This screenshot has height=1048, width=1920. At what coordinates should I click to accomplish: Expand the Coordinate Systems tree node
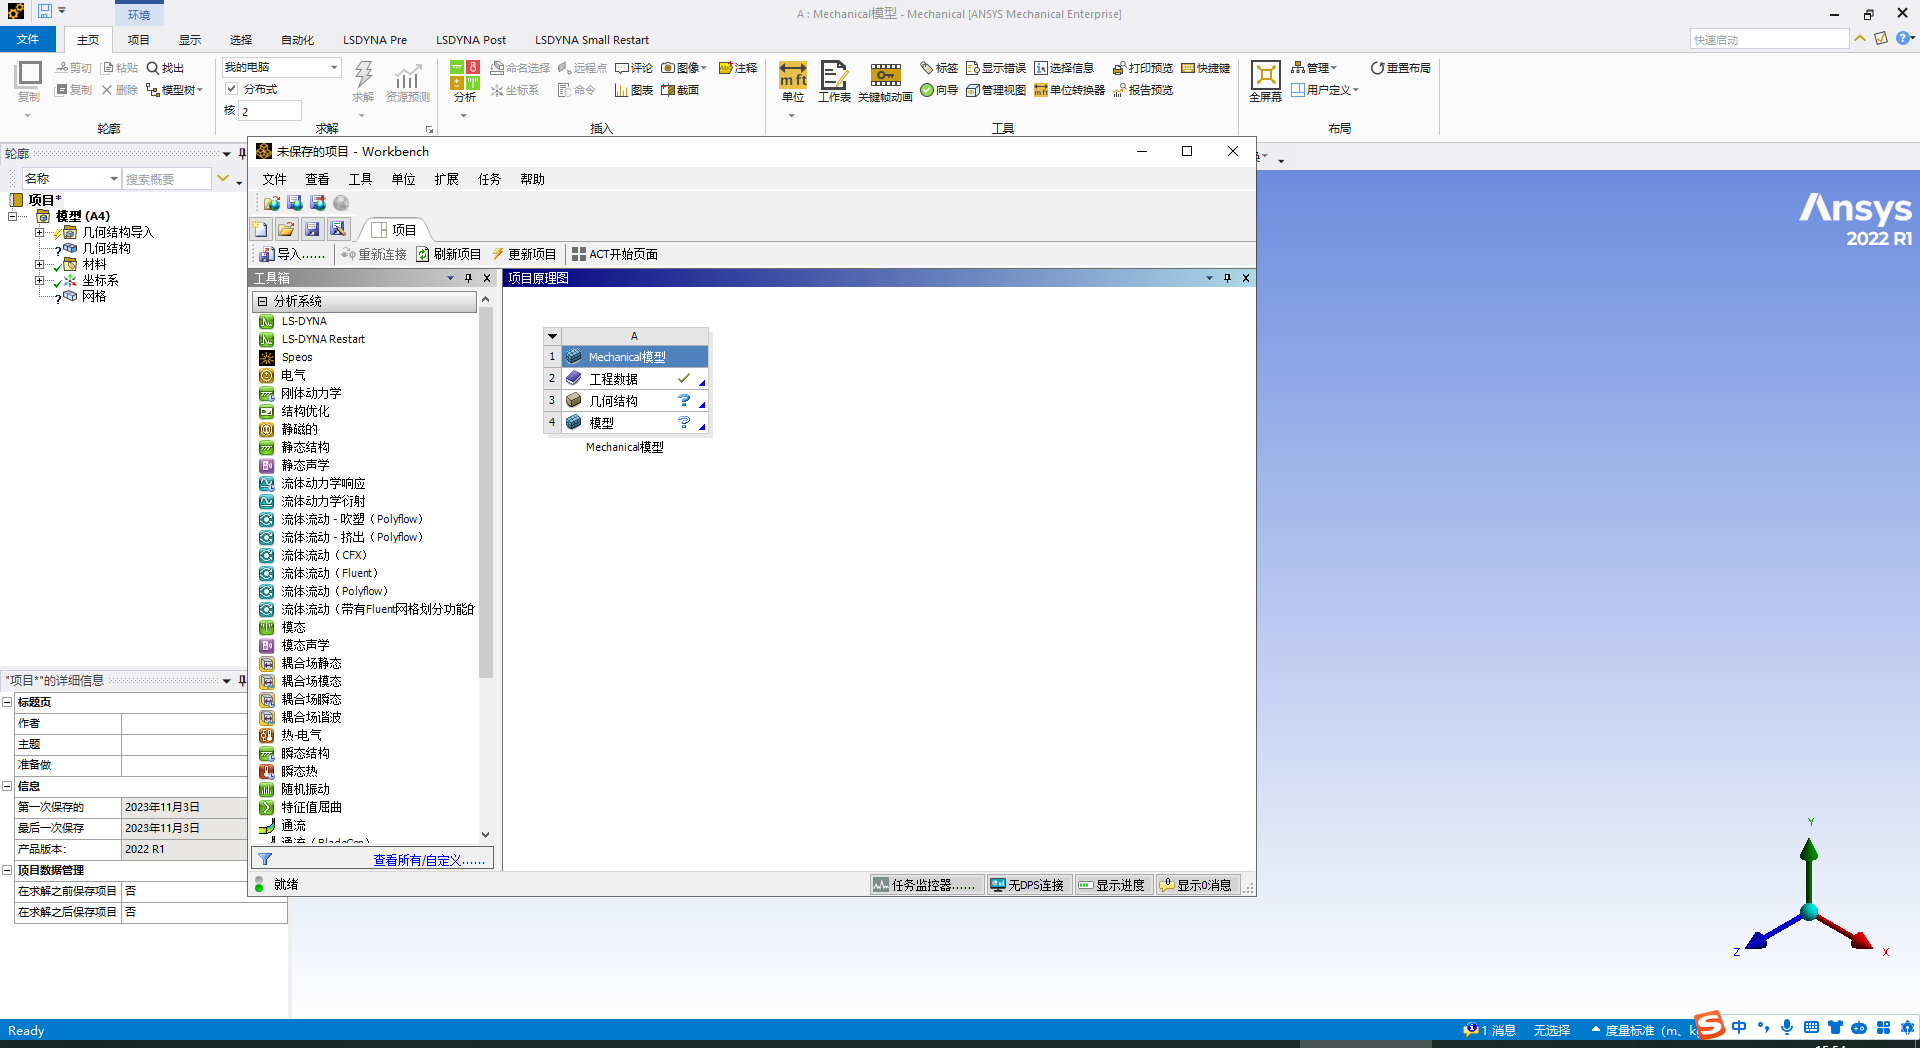(39, 280)
